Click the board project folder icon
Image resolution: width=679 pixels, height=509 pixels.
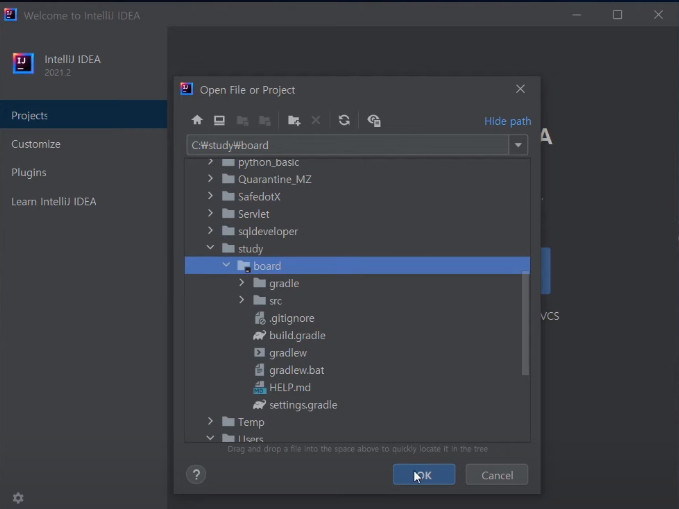[244, 266]
